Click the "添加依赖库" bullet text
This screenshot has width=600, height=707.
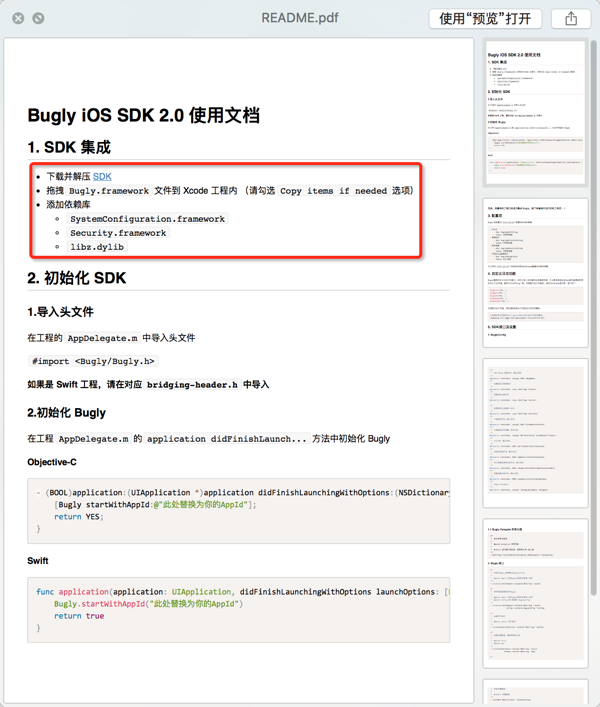pyautogui.click(x=69, y=205)
